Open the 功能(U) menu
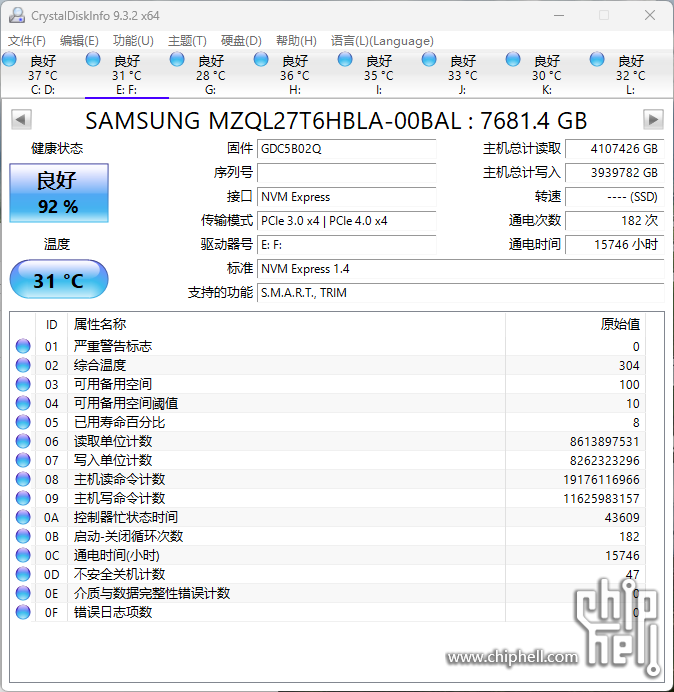Viewport: 674px width, 692px height. click(x=133, y=41)
